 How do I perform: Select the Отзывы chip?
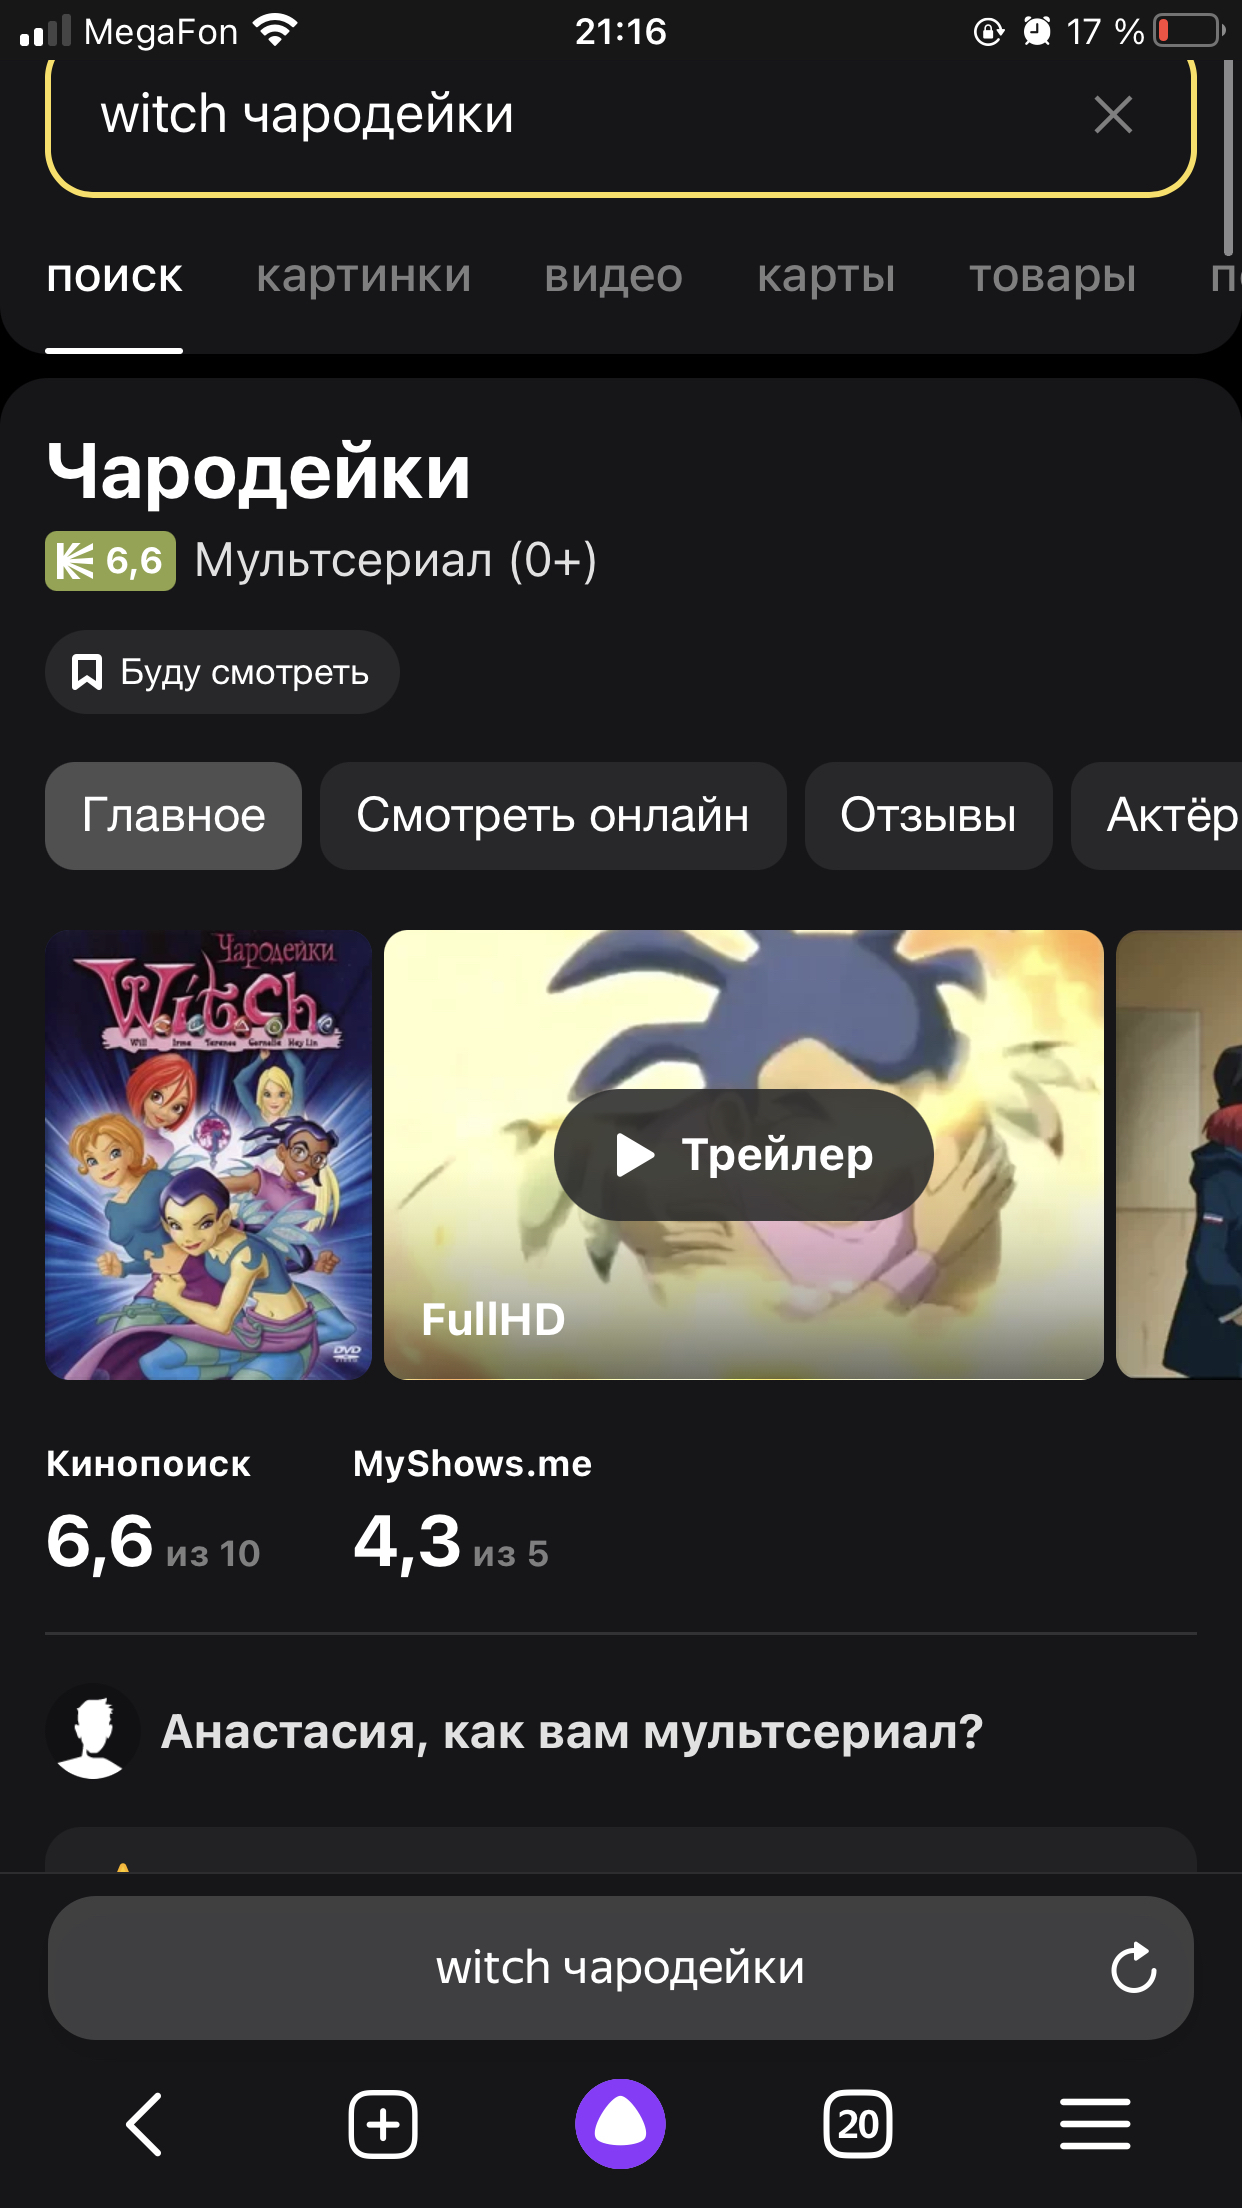click(x=928, y=816)
